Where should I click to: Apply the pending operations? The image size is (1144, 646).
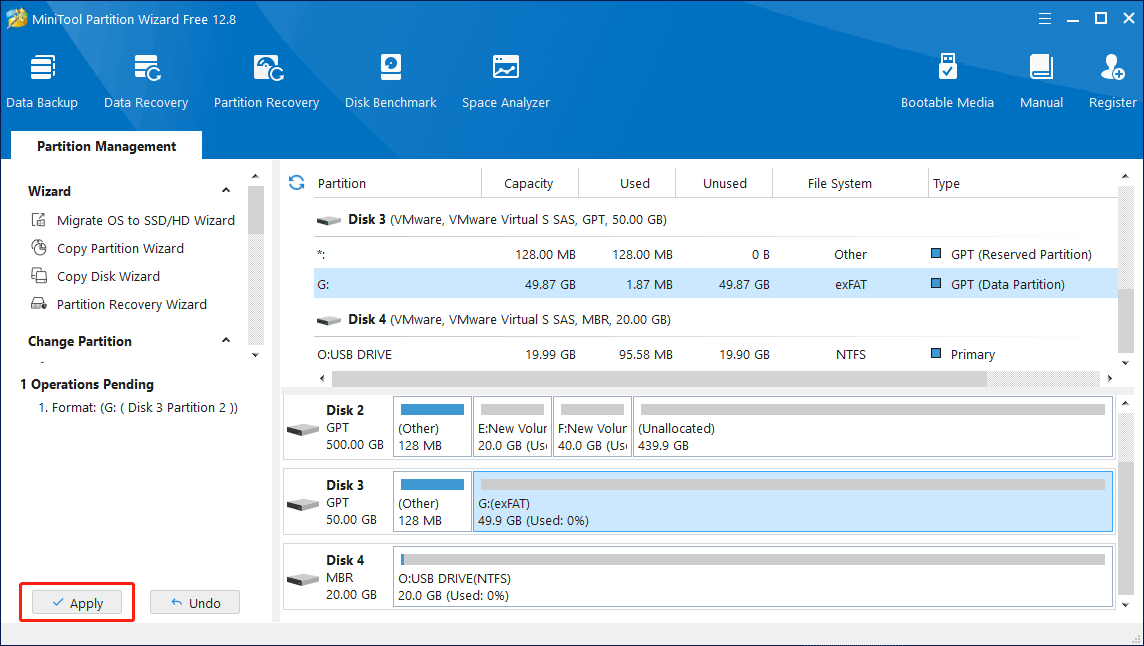click(x=77, y=603)
